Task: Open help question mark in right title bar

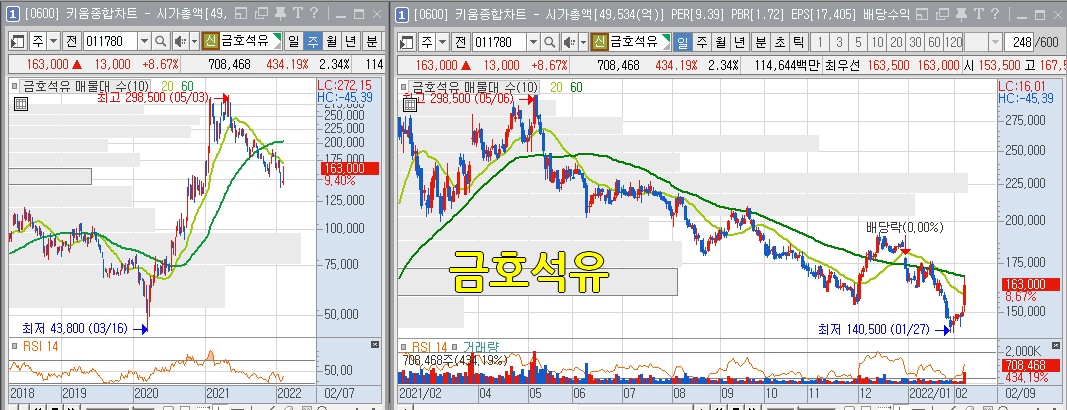Action: [x=994, y=14]
